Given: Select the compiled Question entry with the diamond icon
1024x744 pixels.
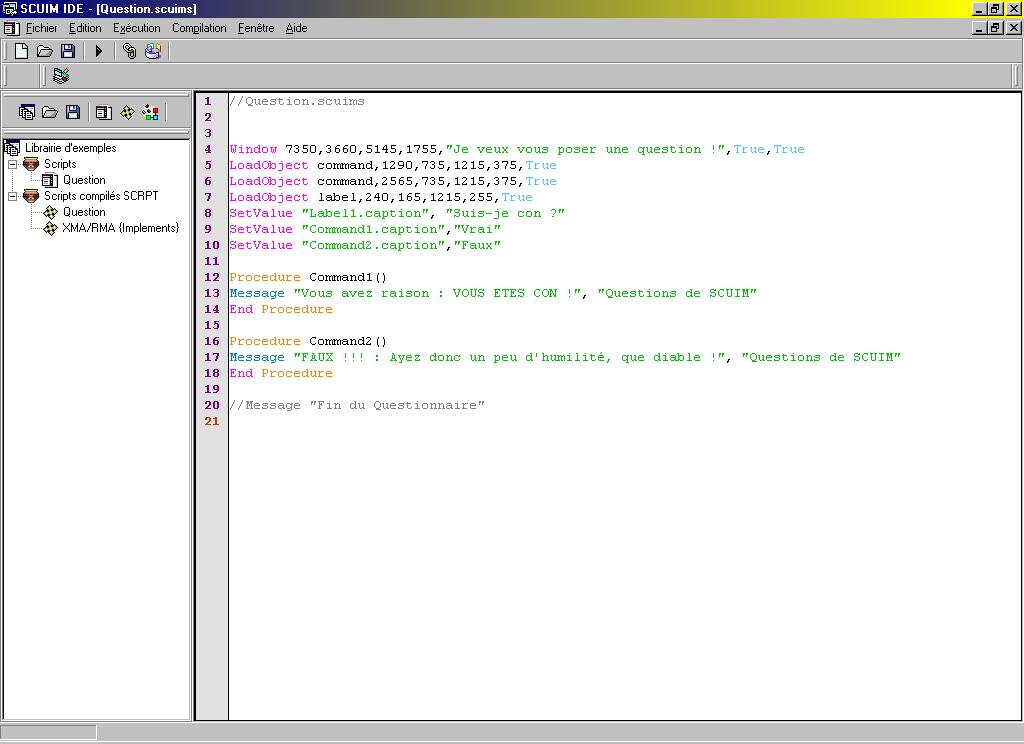Looking at the screenshot, I should [x=84, y=212].
